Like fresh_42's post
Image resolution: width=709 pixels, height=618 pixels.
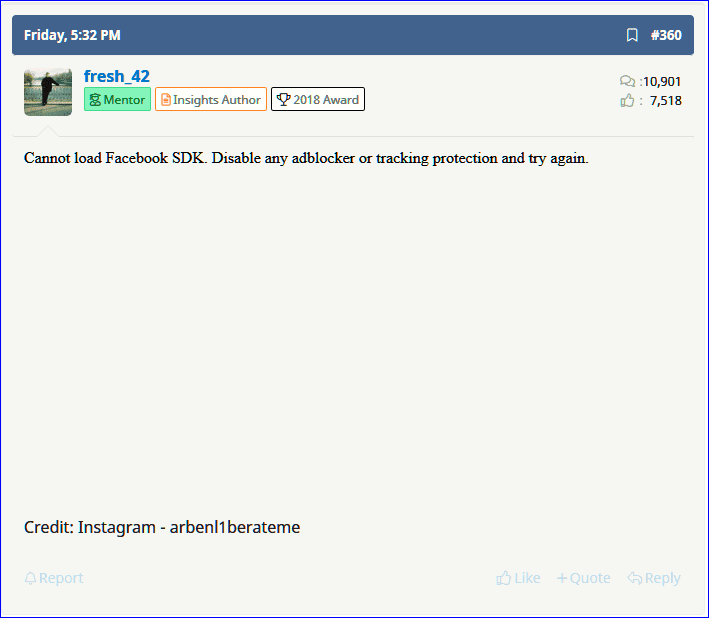518,578
